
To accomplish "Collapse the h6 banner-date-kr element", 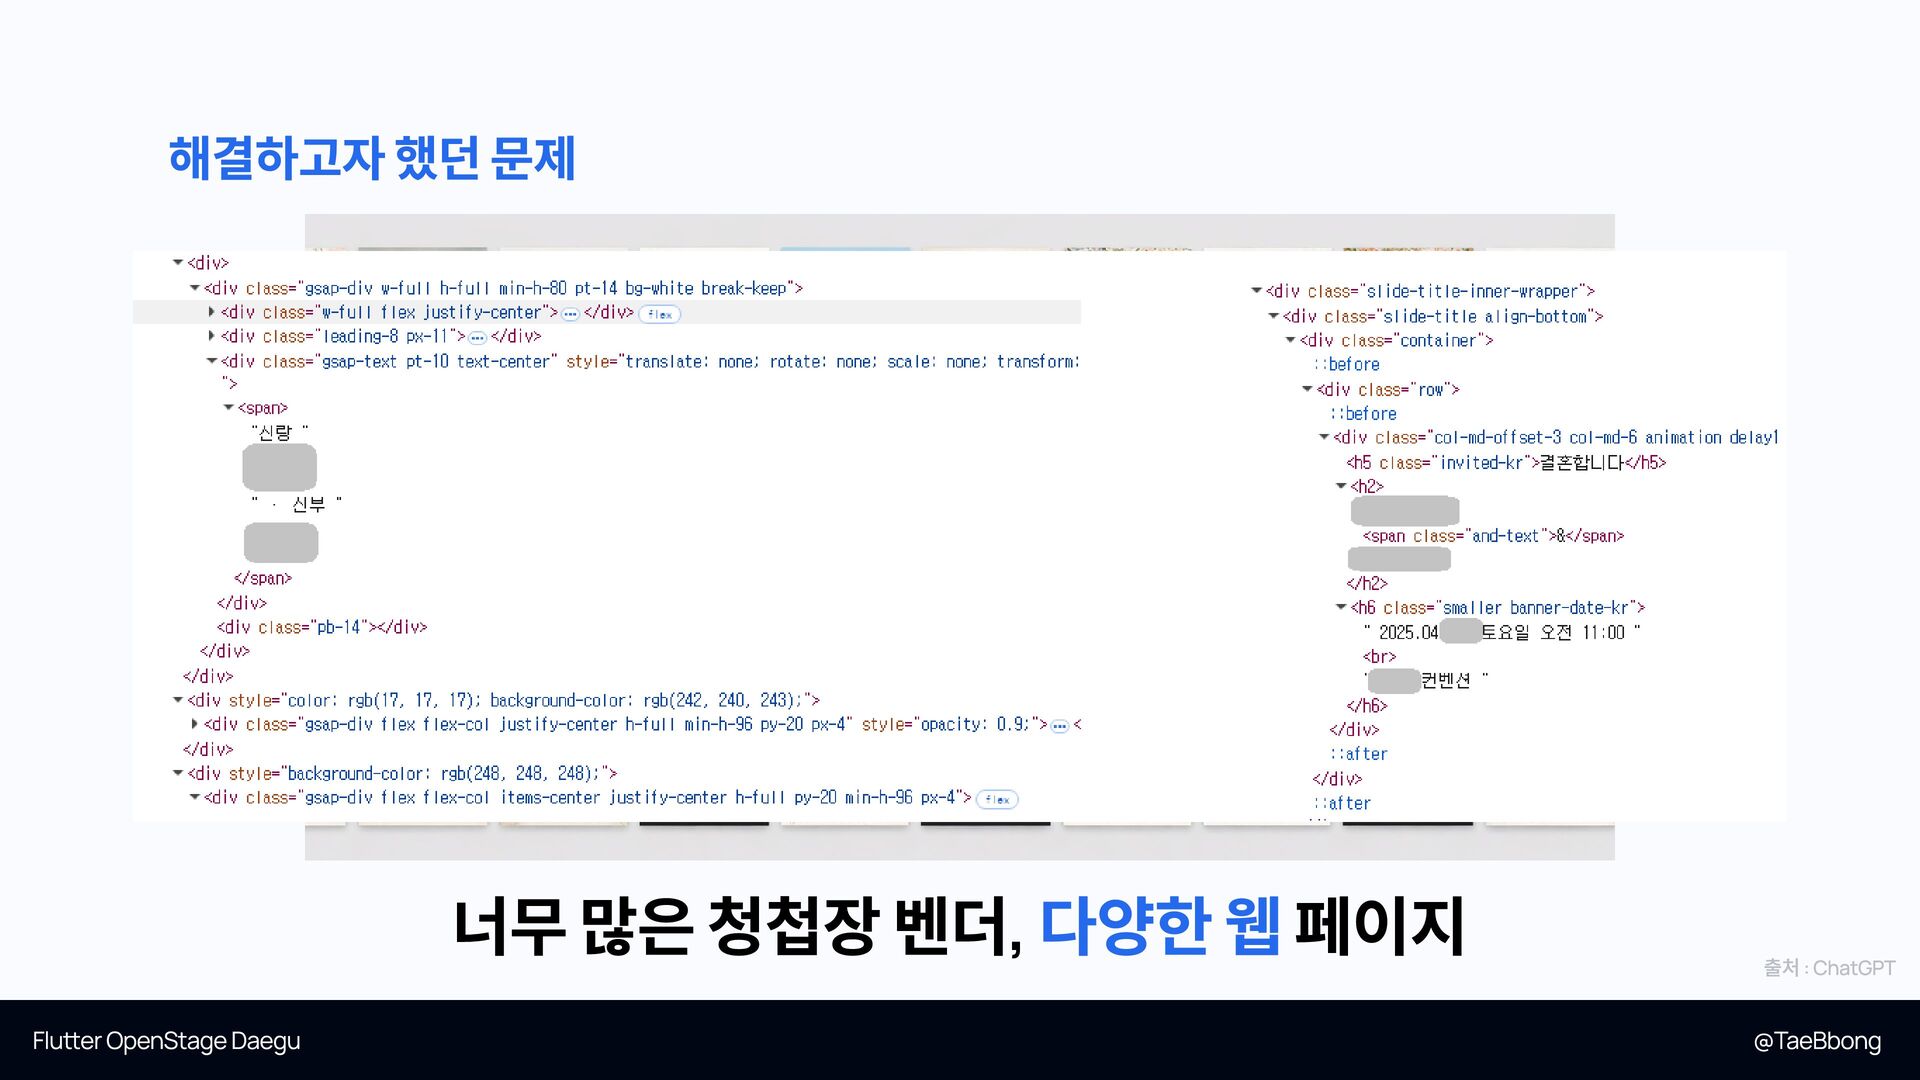I will point(1341,607).
